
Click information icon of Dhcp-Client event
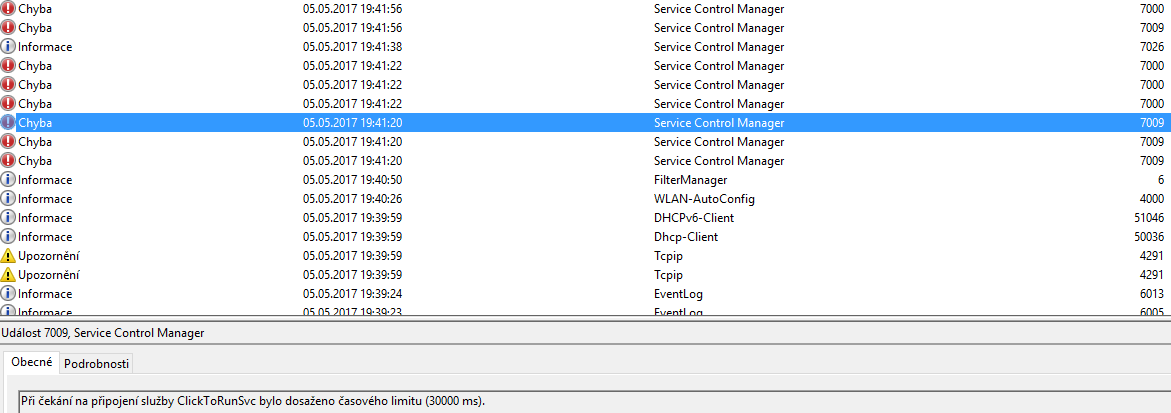tap(9, 237)
